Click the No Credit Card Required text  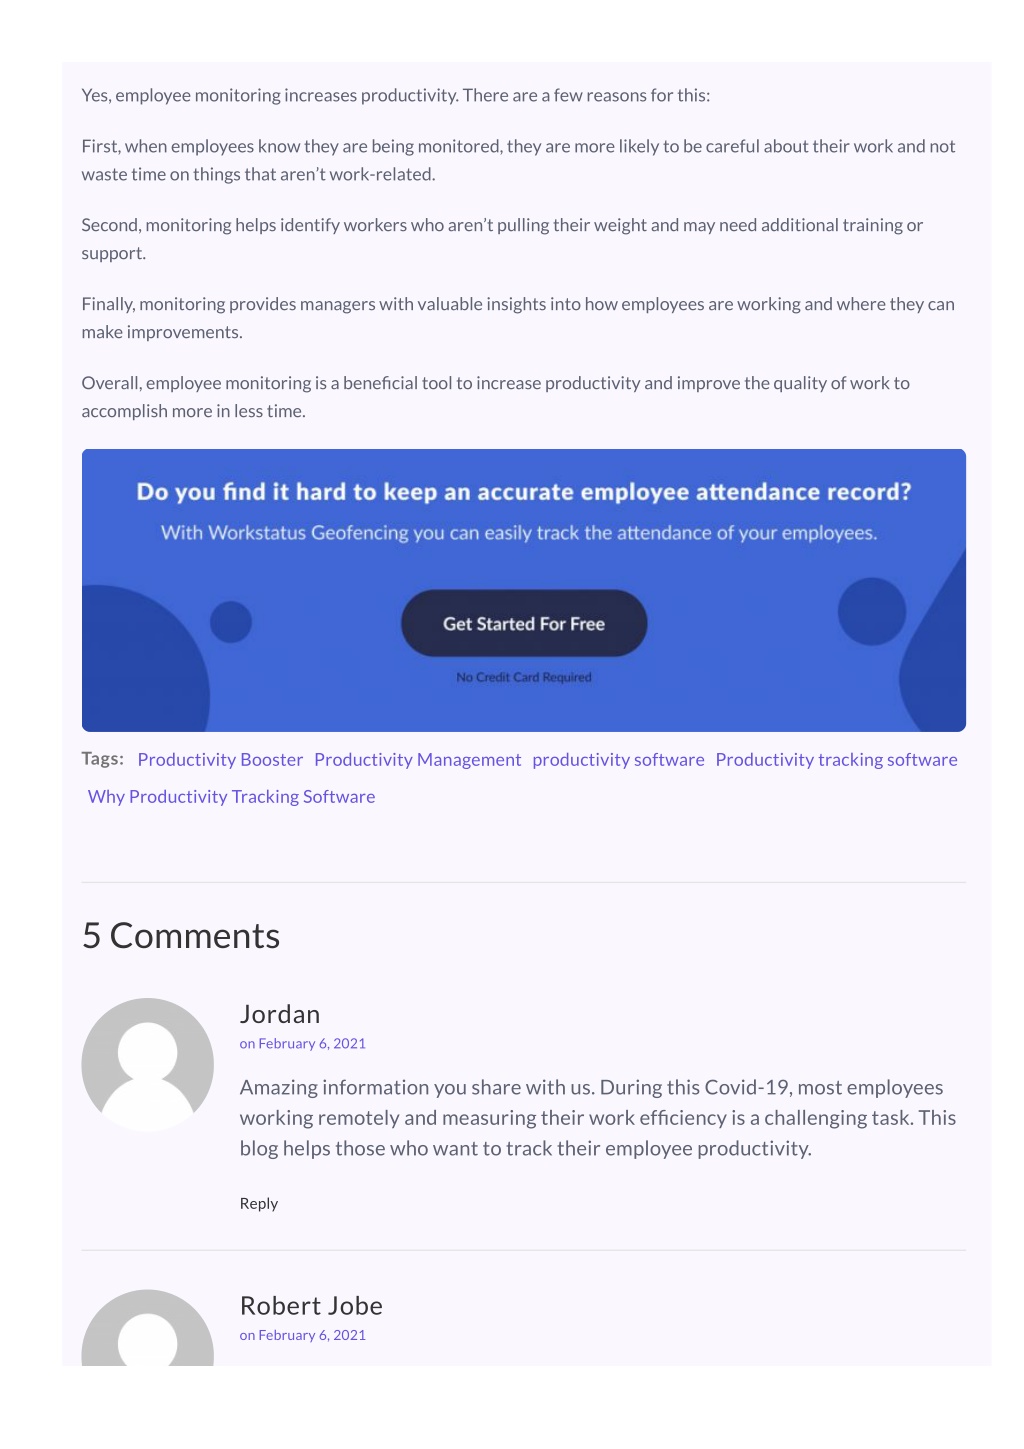point(524,677)
